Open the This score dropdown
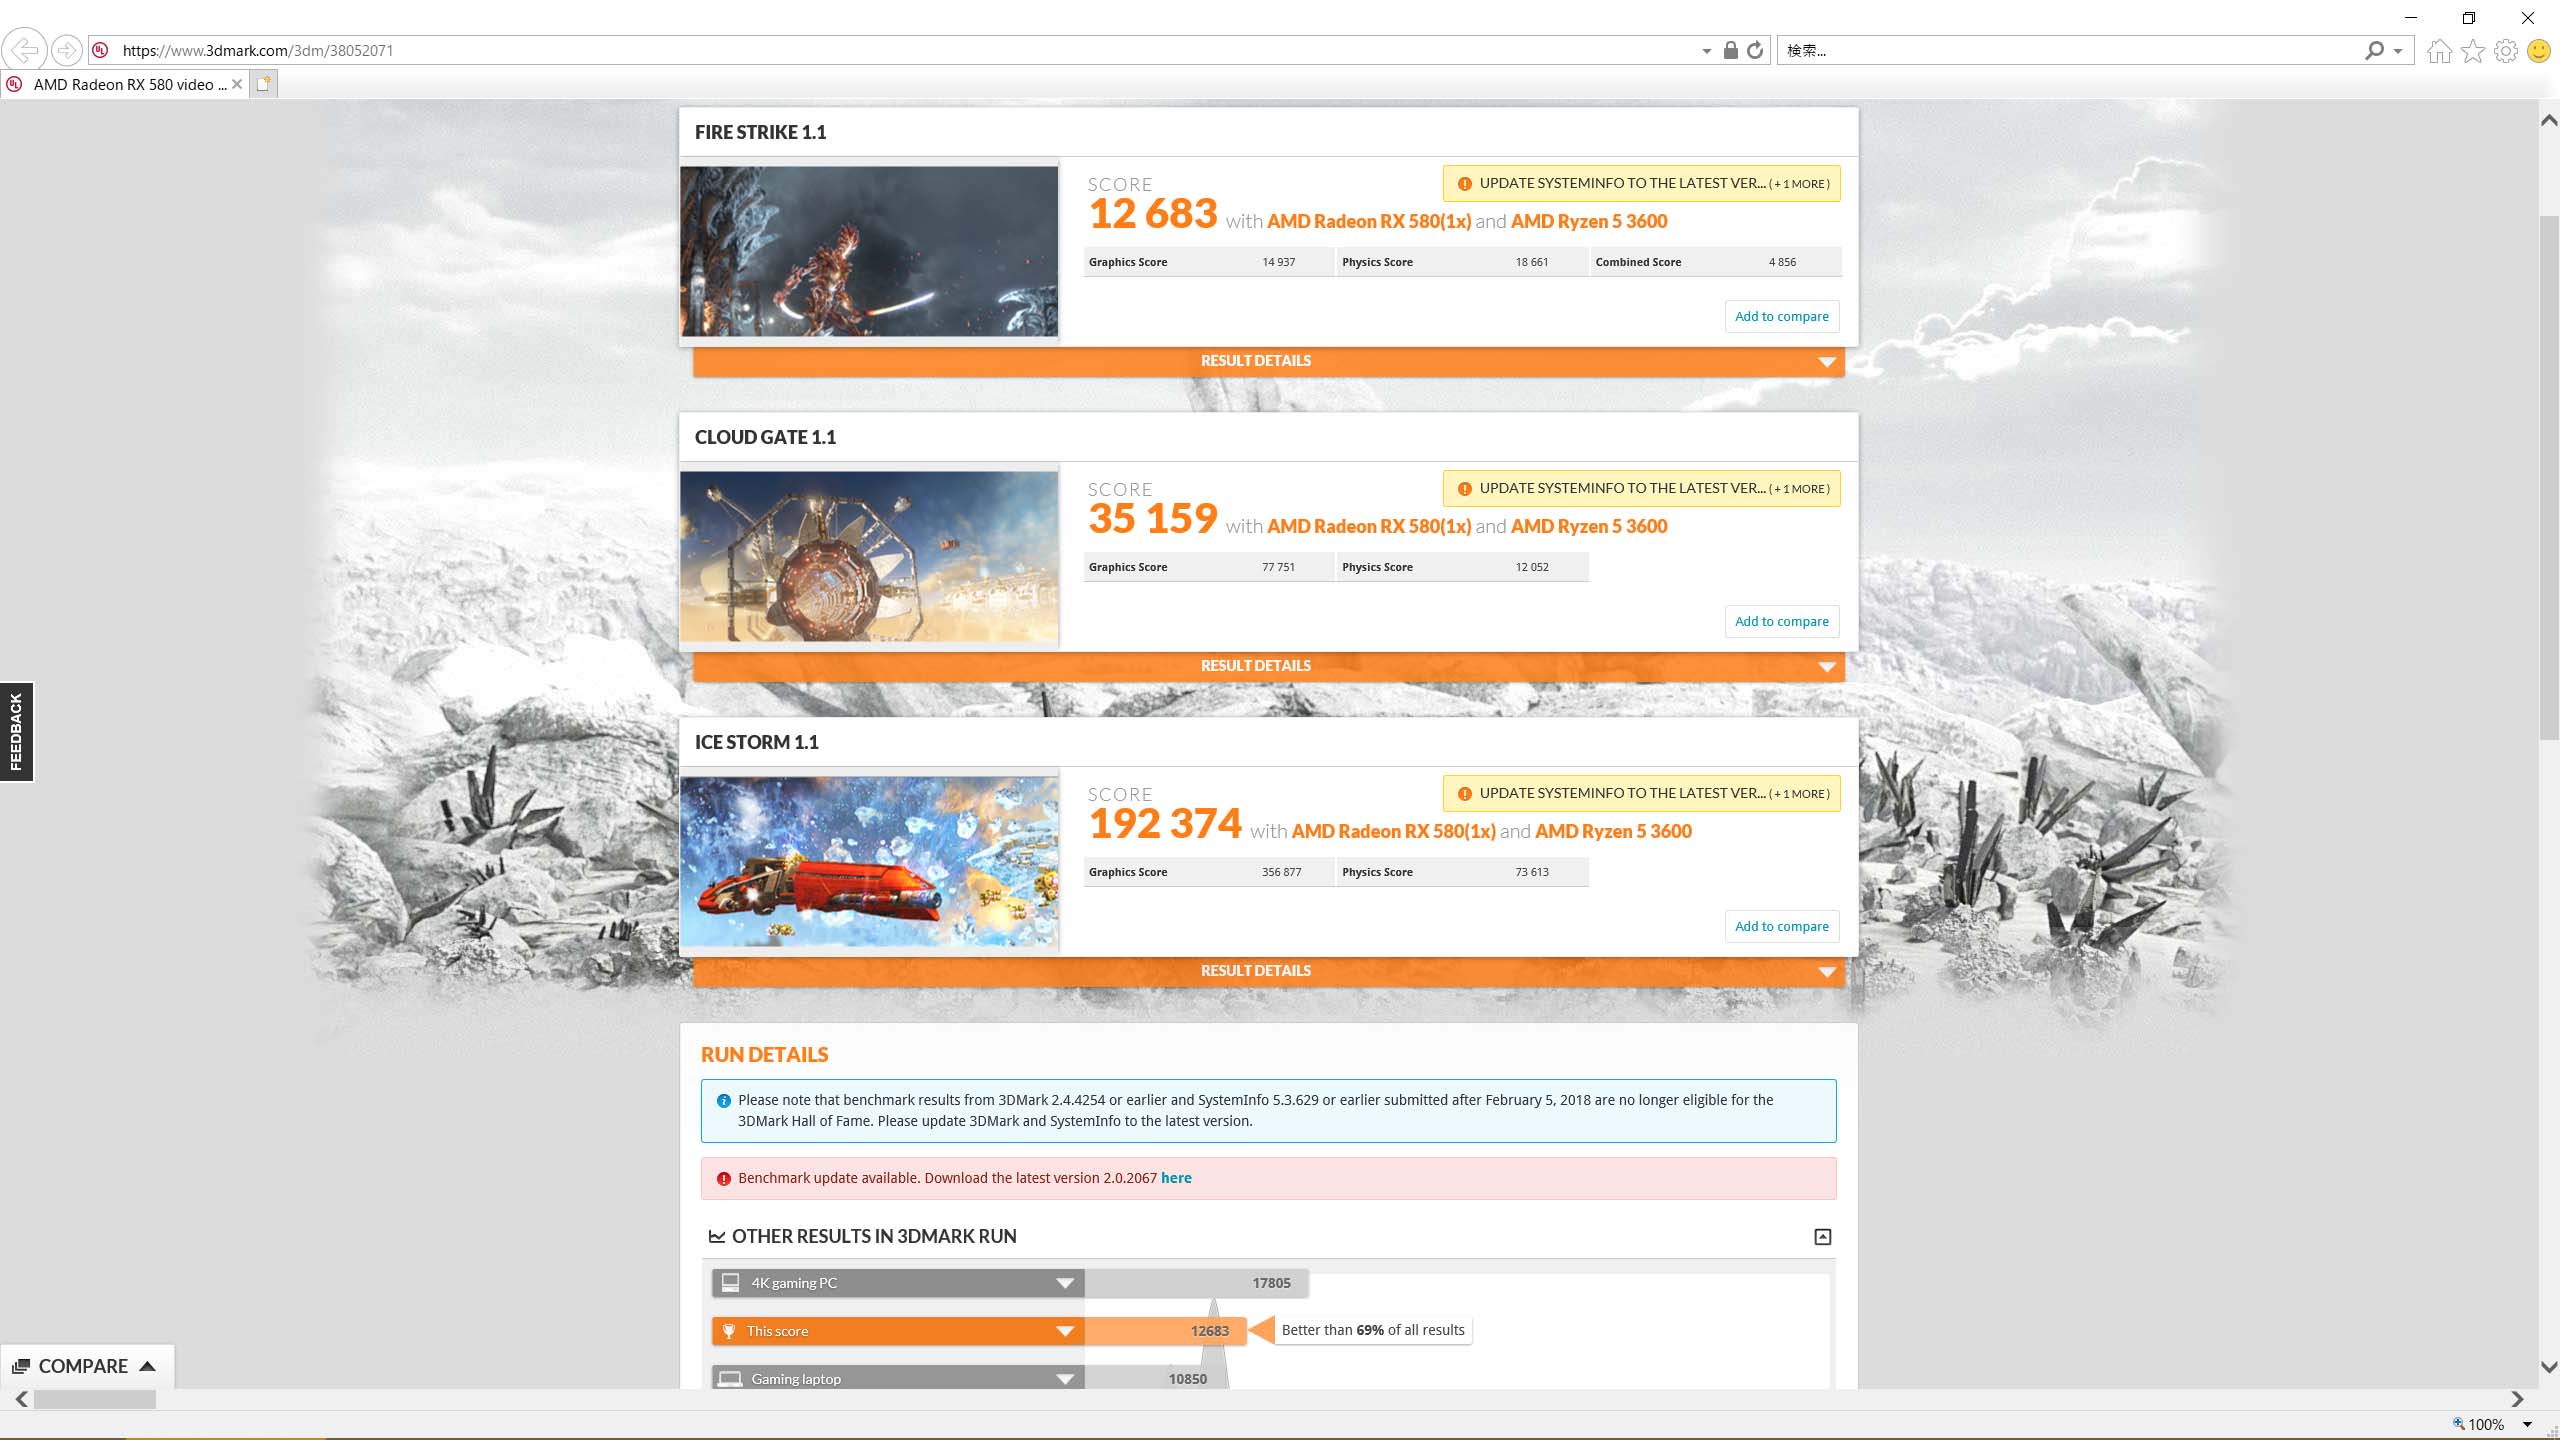This screenshot has height=1440, width=2560. click(x=1065, y=1331)
